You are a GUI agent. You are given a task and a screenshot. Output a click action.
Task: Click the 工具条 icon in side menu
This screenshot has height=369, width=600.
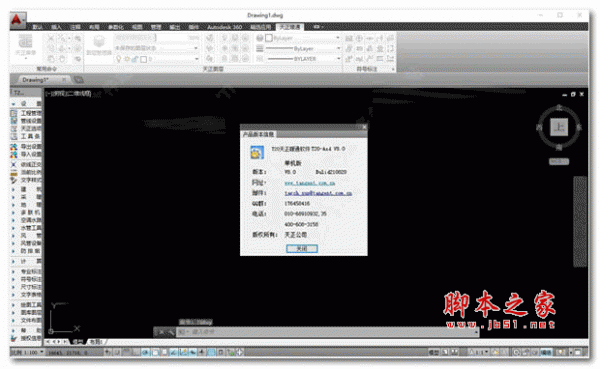[x=14, y=136]
